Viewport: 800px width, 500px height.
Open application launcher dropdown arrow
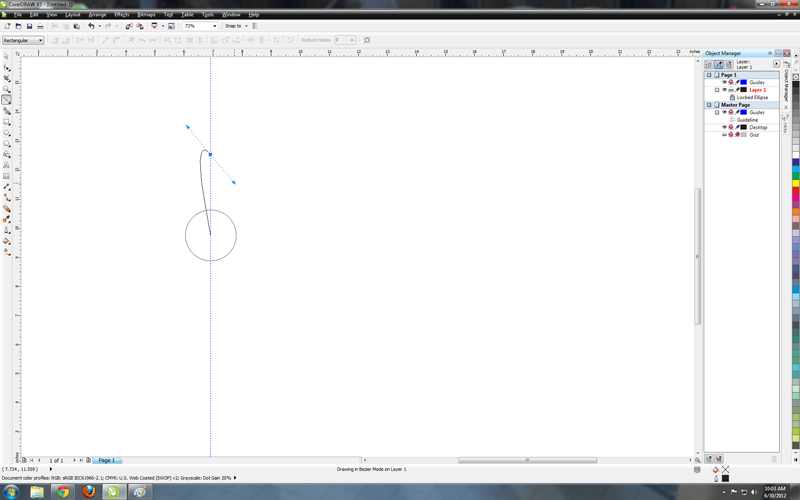click(x=163, y=26)
